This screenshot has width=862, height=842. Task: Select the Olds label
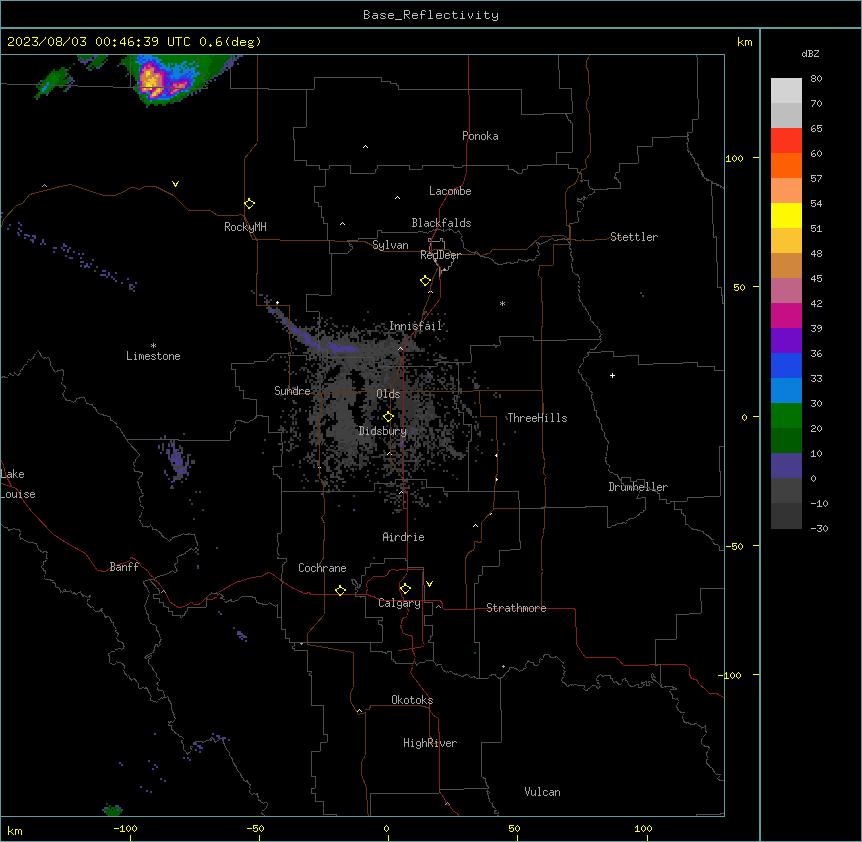tap(388, 394)
